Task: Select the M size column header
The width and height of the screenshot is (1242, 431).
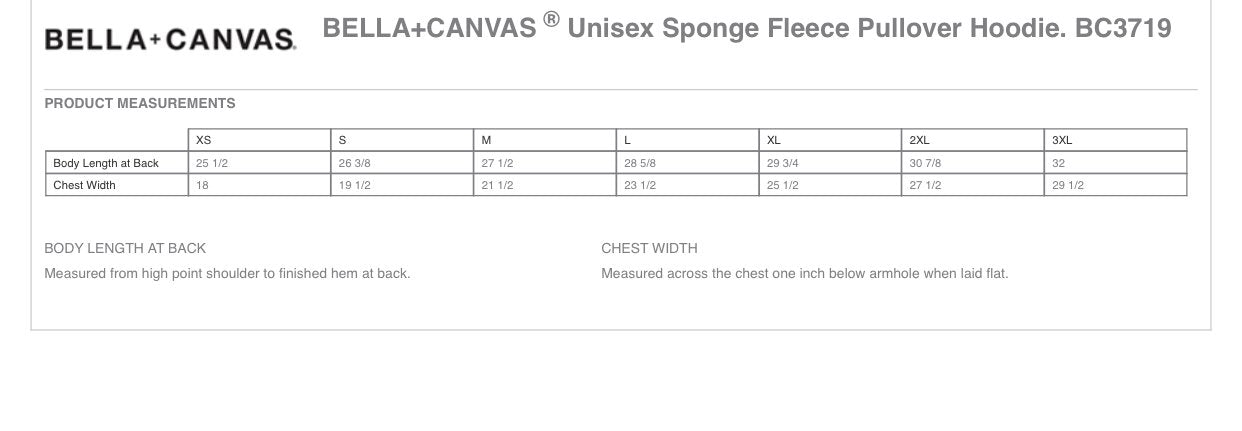Action: pos(487,141)
